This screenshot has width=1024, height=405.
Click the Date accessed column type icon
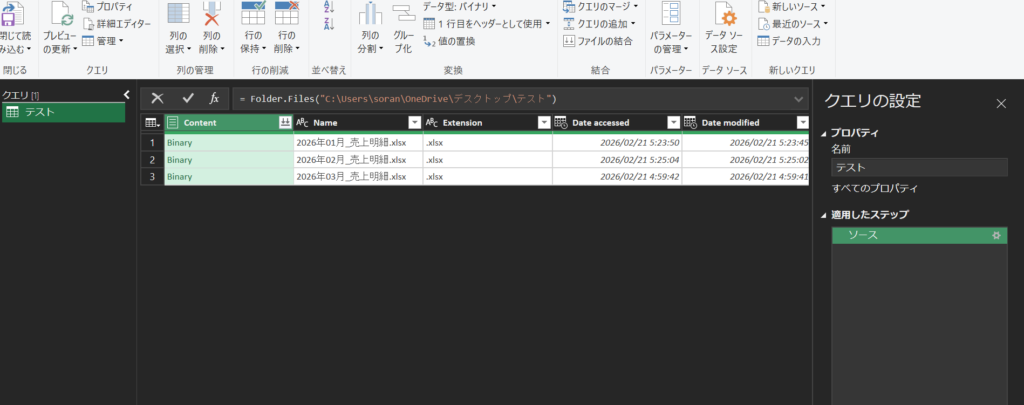[x=561, y=122]
